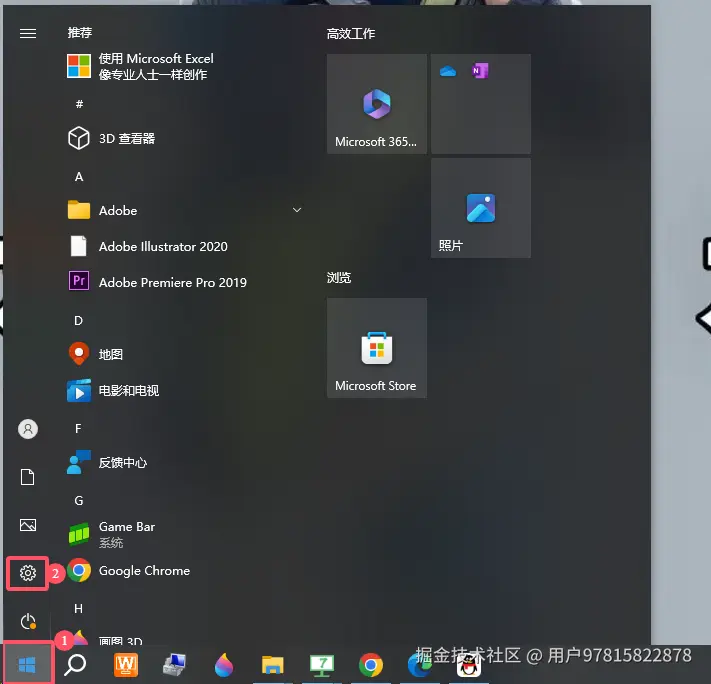Jump via the D letter header
This screenshot has height=684, width=711.
[78, 321]
